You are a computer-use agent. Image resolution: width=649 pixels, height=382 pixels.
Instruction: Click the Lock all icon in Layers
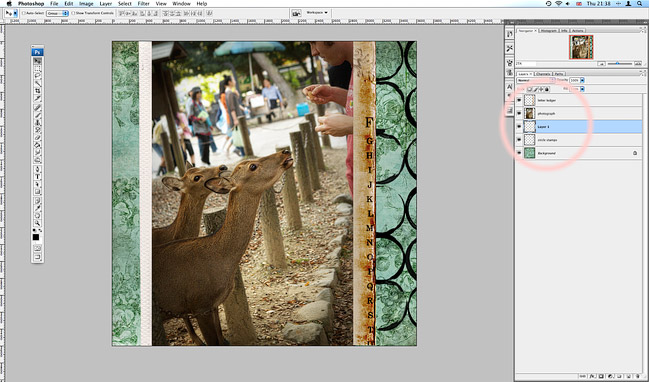546,89
